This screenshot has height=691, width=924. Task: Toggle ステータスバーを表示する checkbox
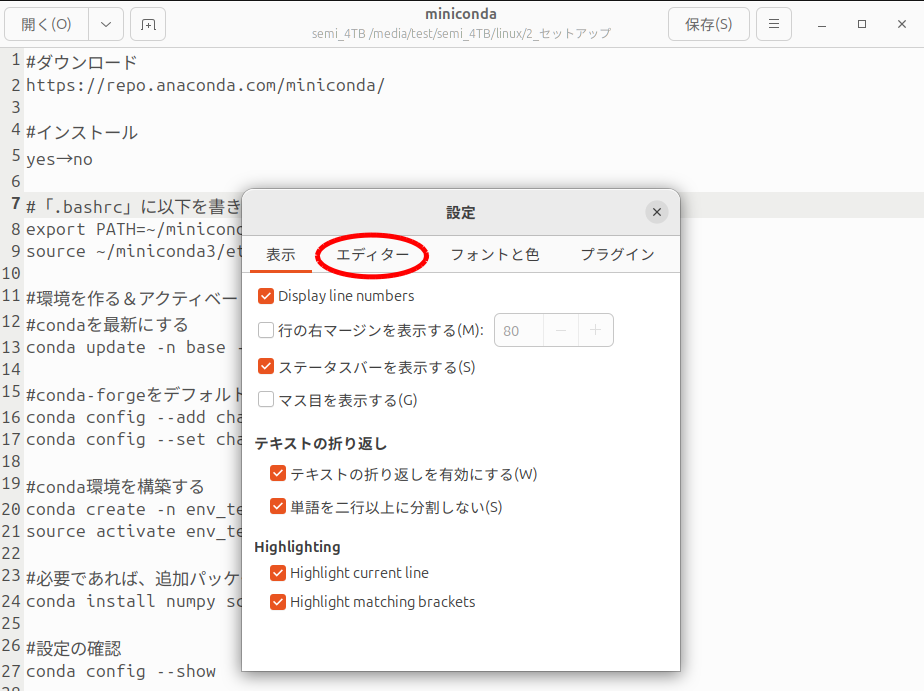(266, 366)
